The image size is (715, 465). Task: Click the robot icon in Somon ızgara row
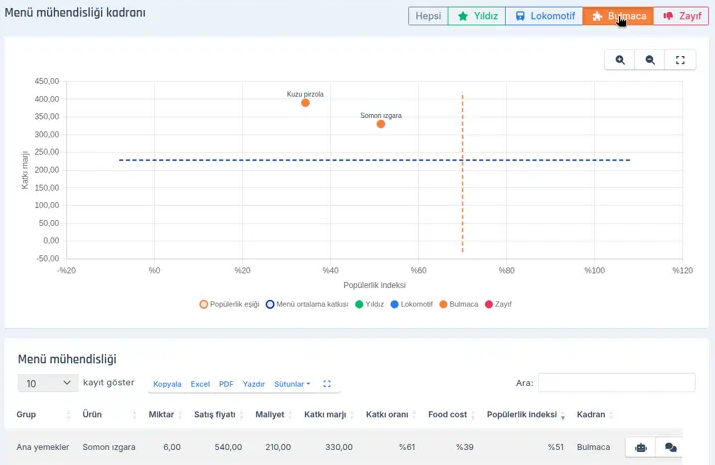tap(641, 447)
